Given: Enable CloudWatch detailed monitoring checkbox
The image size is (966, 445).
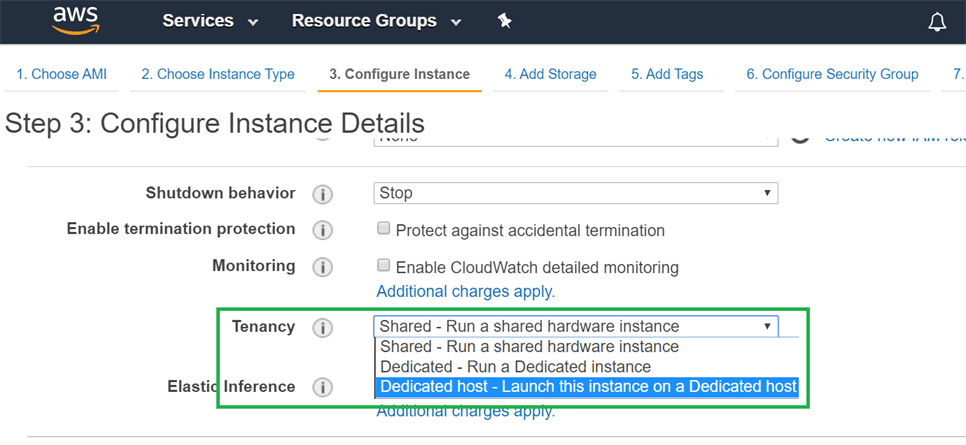Looking at the screenshot, I should pos(383,266).
